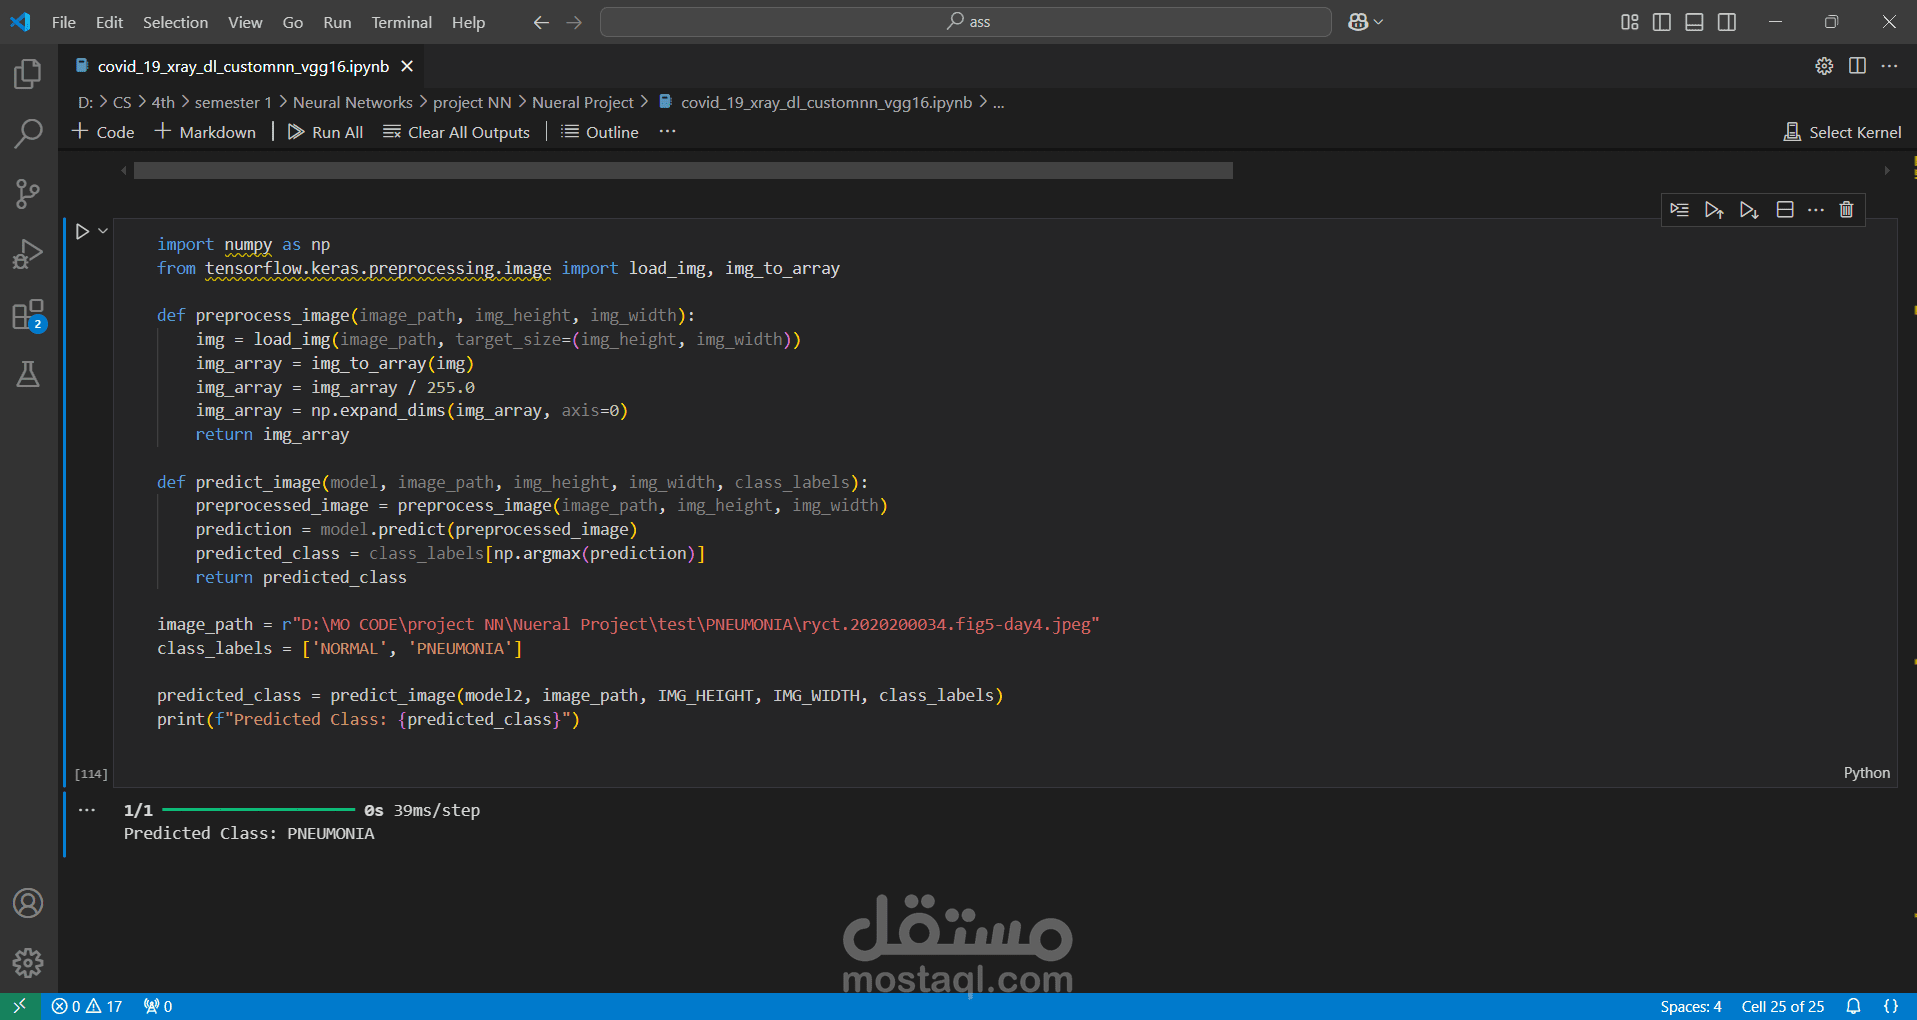This screenshot has width=1917, height=1020.
Task: Open the Search view in activity bar
Action: 28,133
